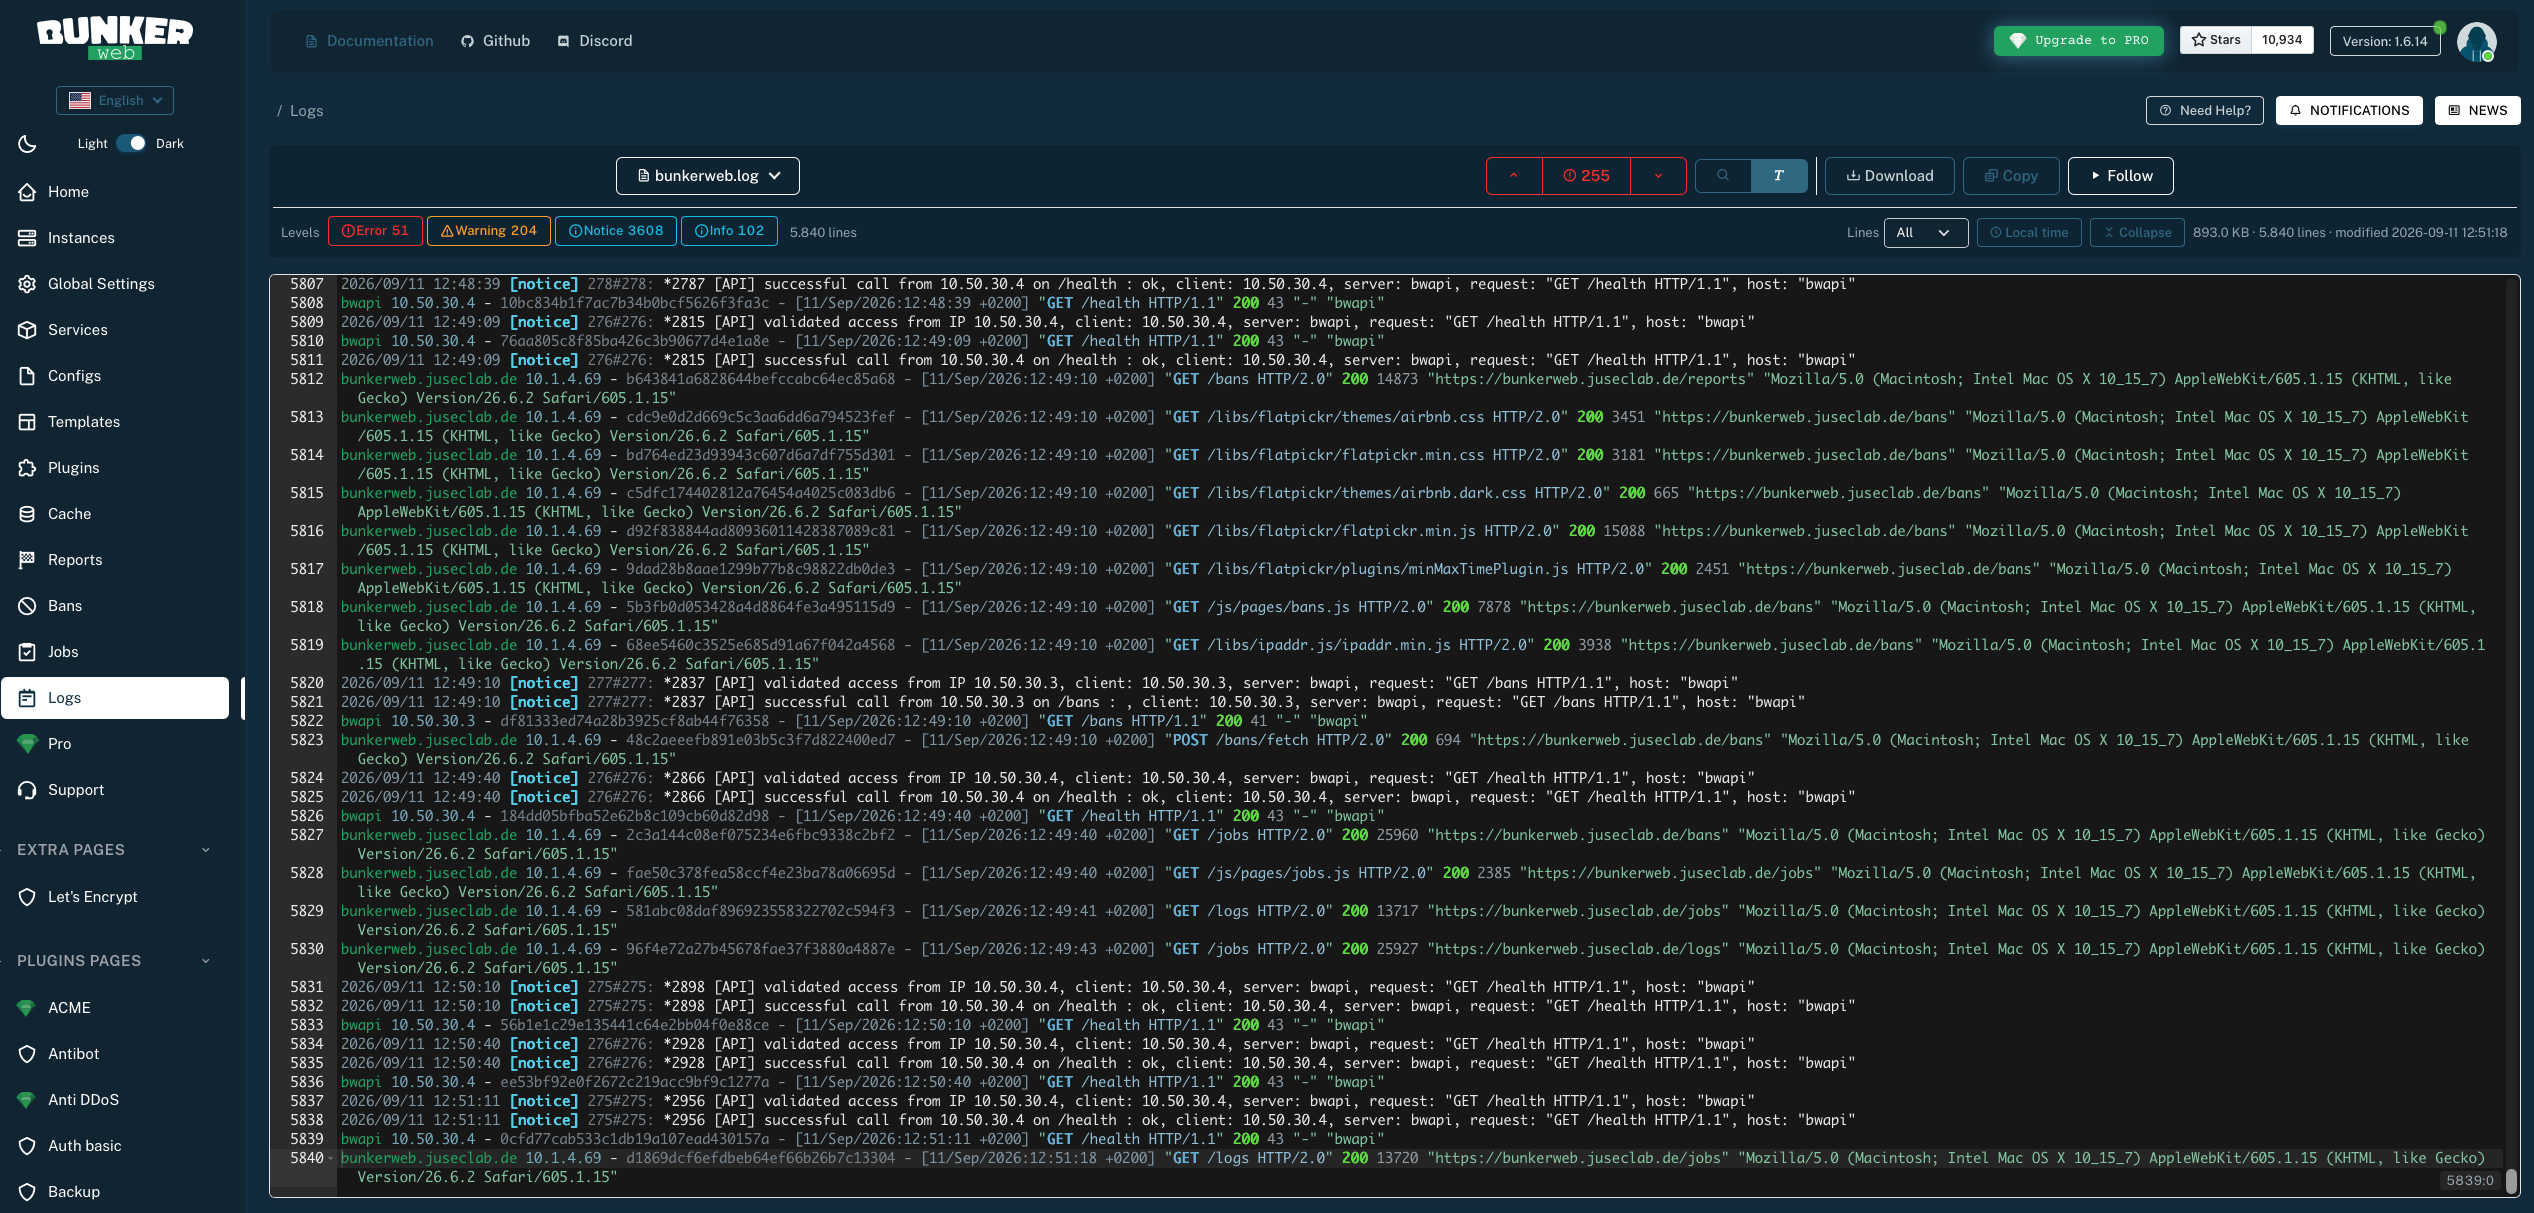The image size is (2534, 1213).
Task: Click Upgrade to PRO button
Action: [x=2078, y=41]
